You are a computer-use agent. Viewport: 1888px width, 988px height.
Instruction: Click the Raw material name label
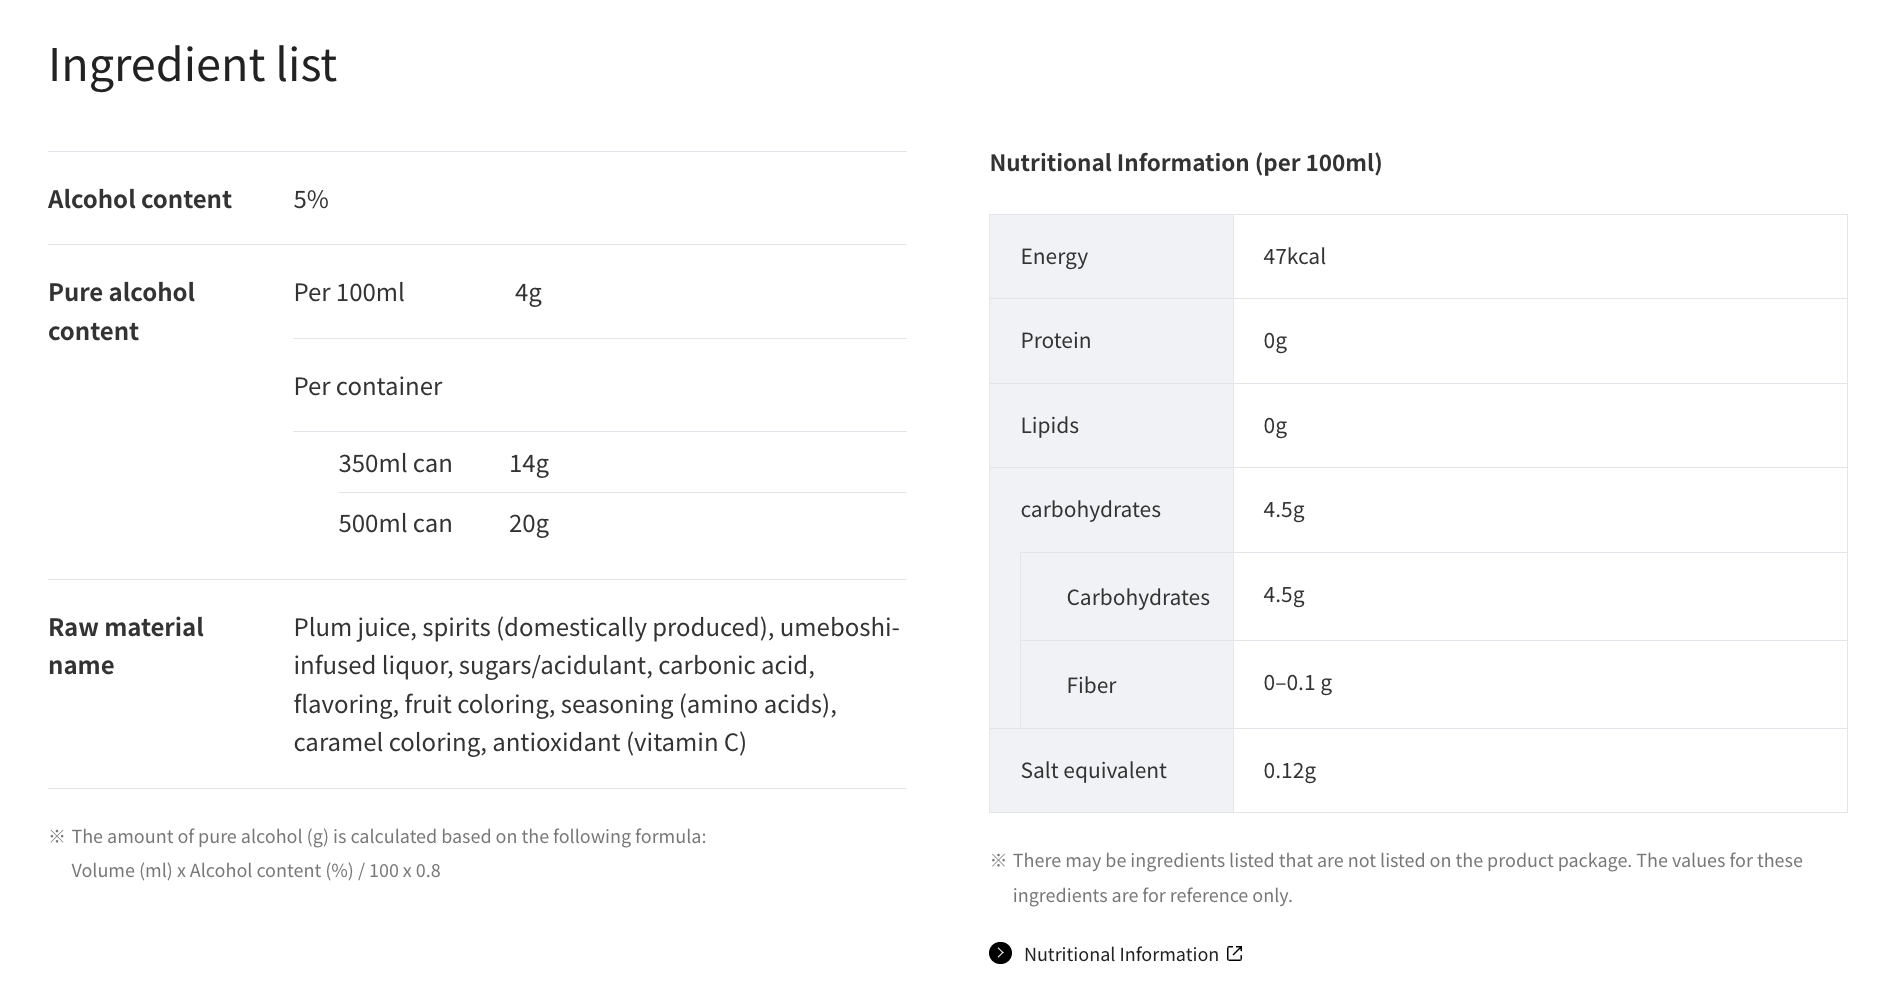click(x=126, y=646)
